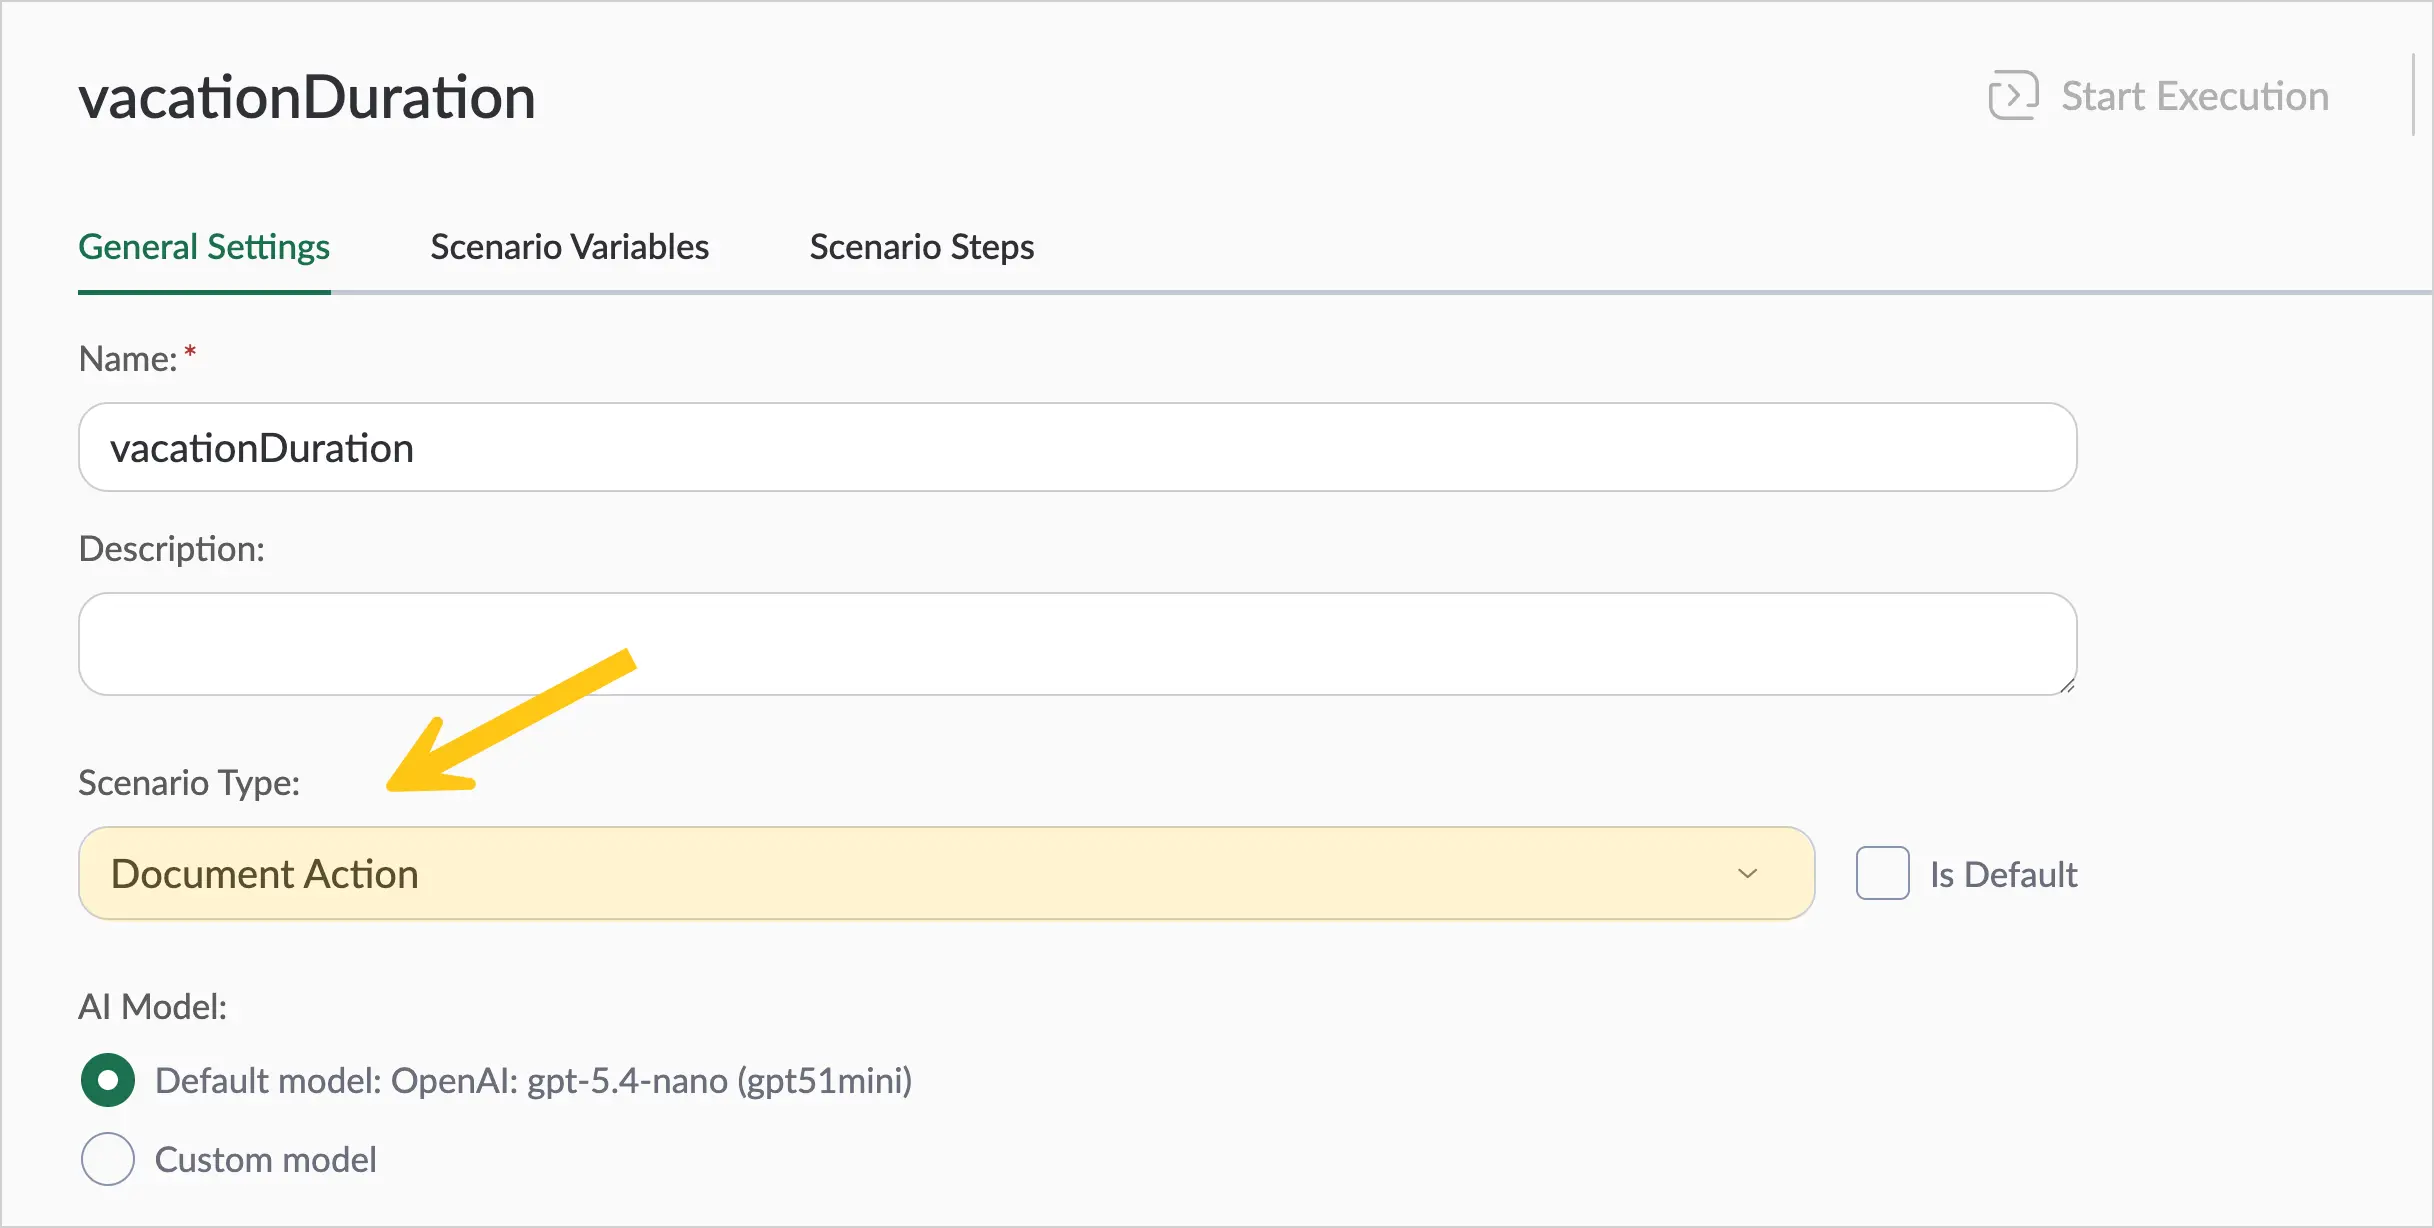Image resolution: width=2434 pixels, height=1228 pixels.
Task: Click the Default model OpenAI gpt-5.4-nano label
Action: (534, 1081)
